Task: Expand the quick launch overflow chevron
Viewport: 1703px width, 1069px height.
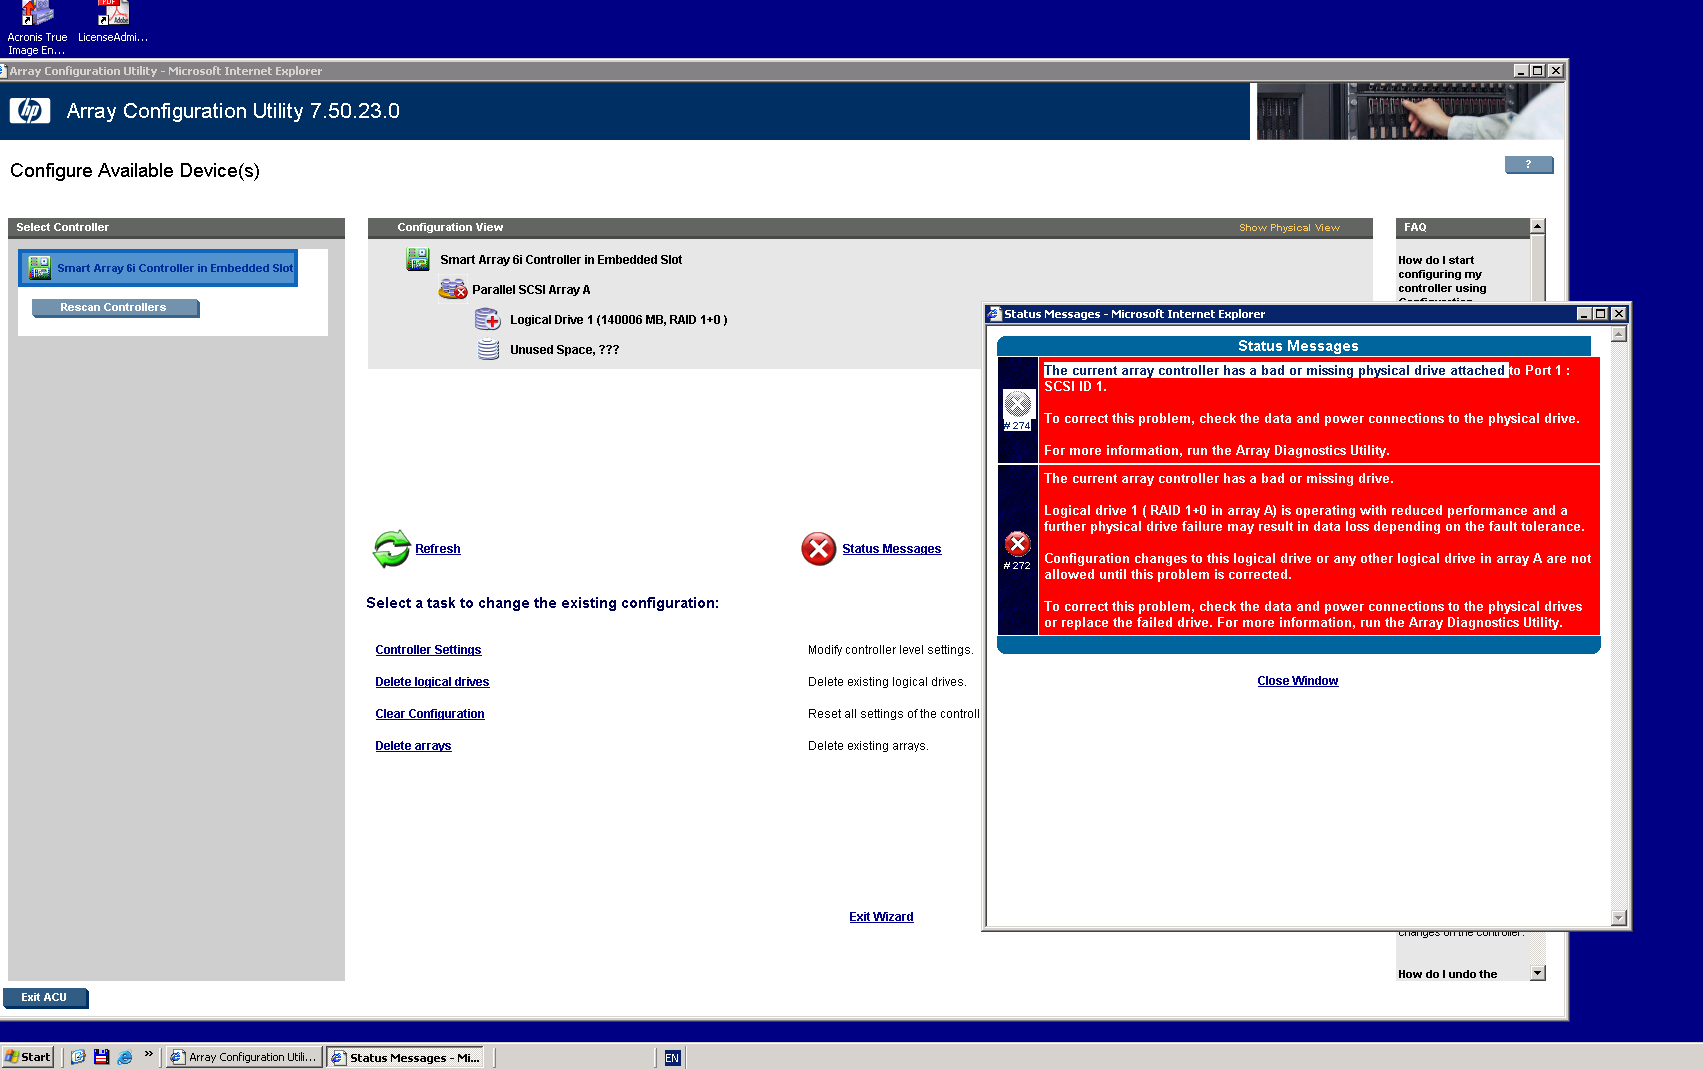Action: pos(149,1053)
